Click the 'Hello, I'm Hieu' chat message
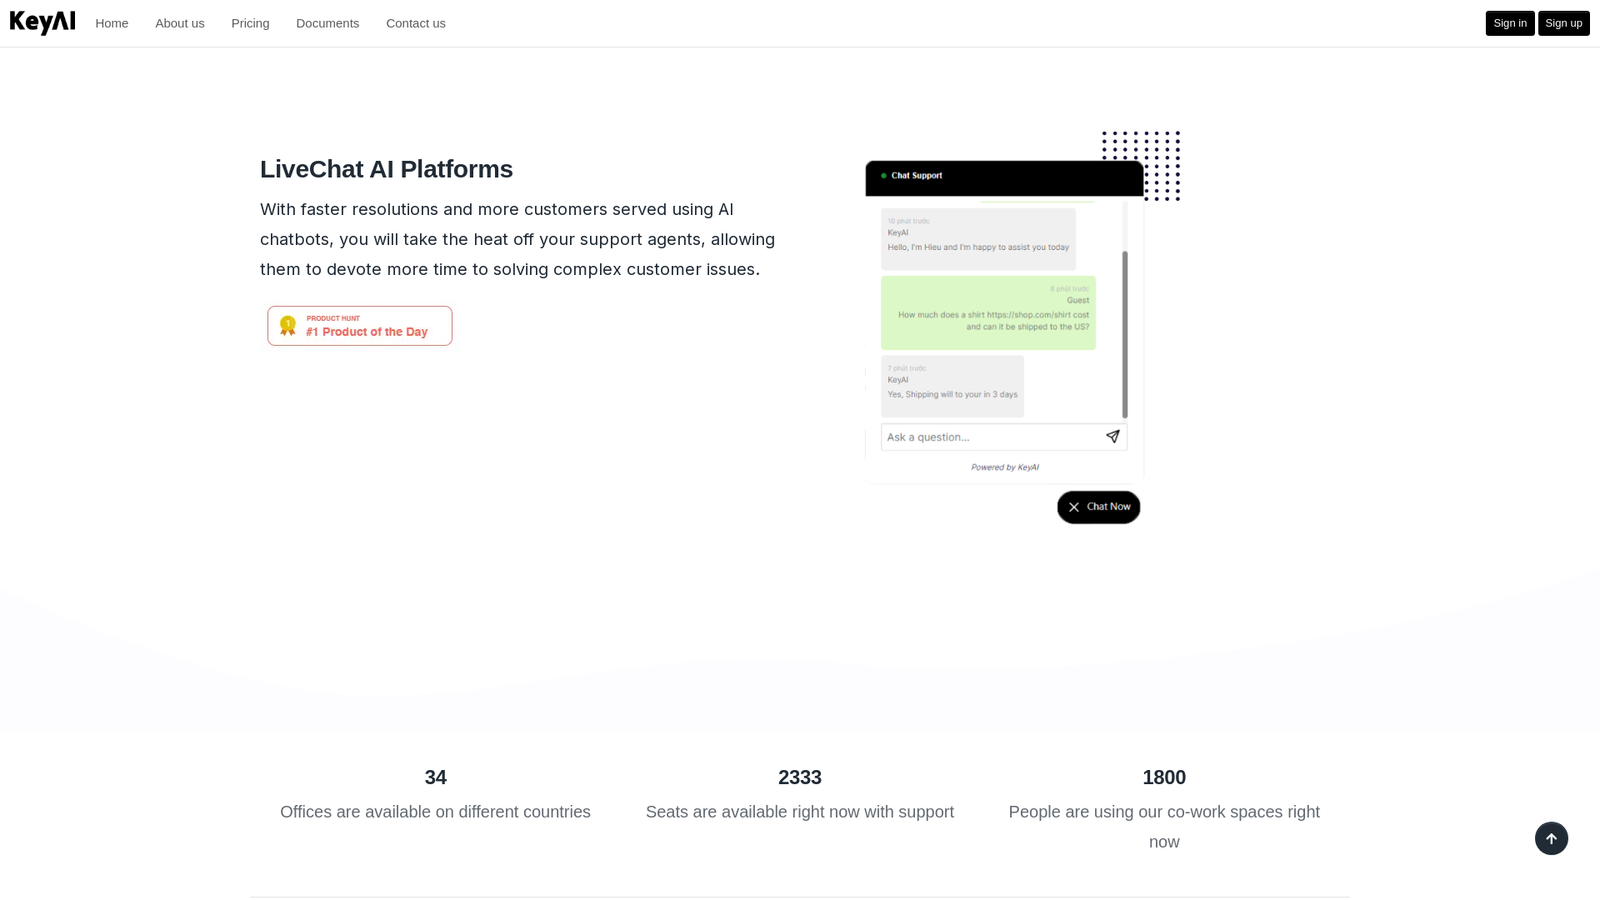This screenshot has height=900, width=1600. click(978, 239)
